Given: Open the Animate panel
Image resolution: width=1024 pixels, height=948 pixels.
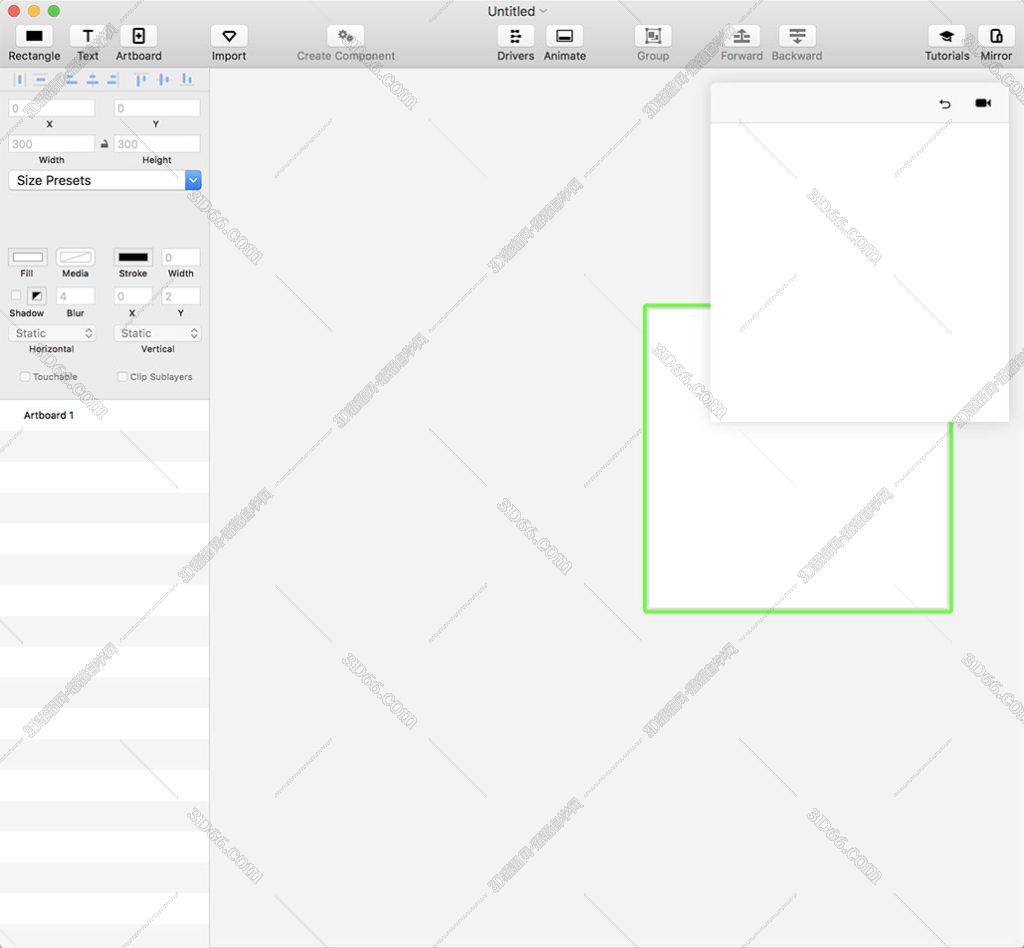Looking at the screenshot, I should tap(564, 37).
